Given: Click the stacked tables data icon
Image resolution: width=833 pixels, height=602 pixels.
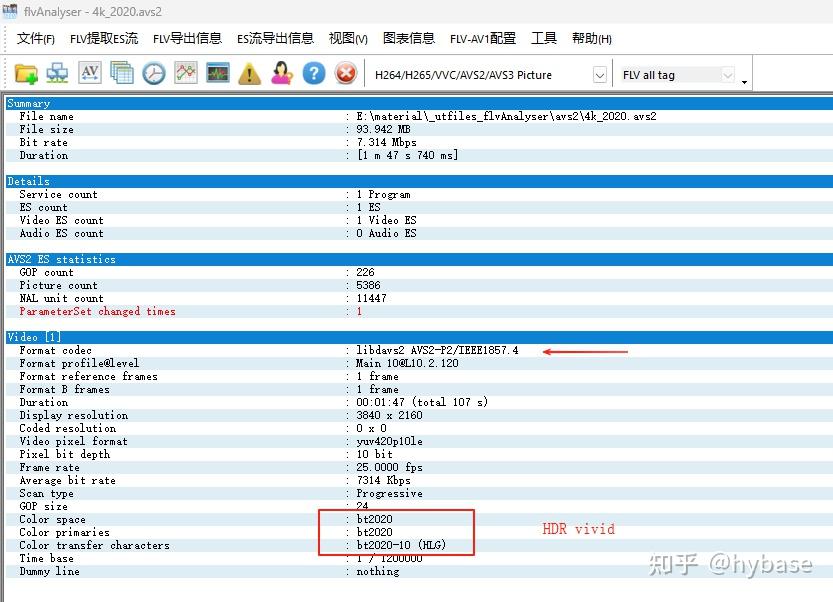Looking at the screenshot, I should pyautogui.click(x=120, y=72).
